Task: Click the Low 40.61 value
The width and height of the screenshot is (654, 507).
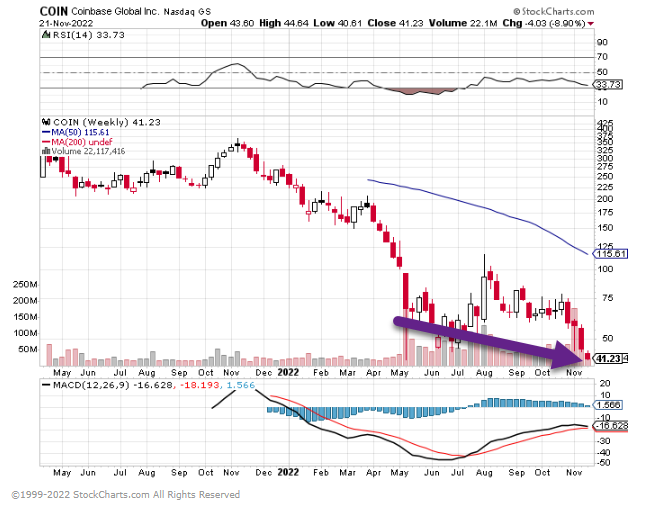Action: [338, 23]
